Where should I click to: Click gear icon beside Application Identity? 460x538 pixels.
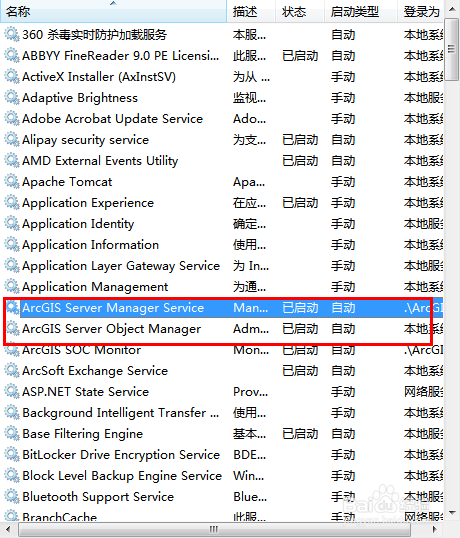pyautogui.click(x=12, y=224)
